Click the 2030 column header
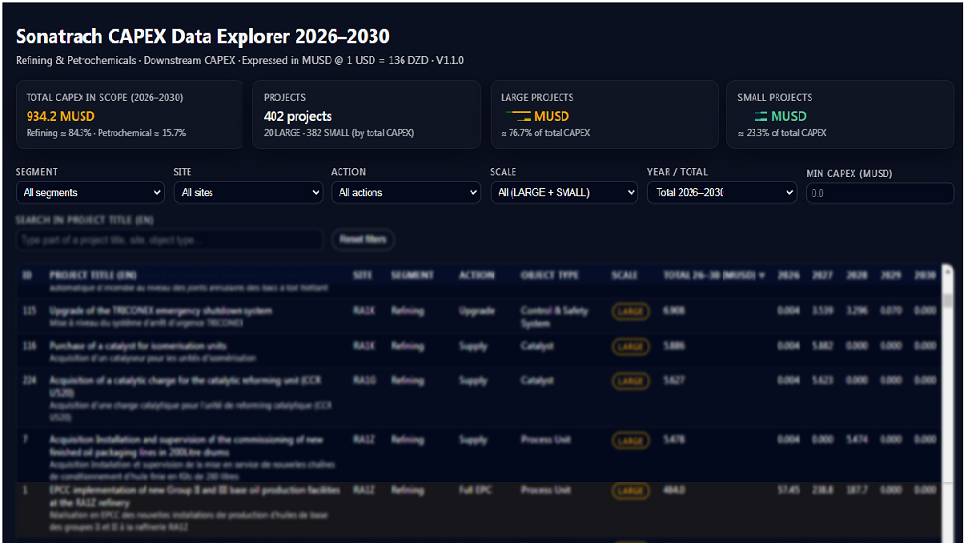964x543 pixels. (x=925, y=275)
